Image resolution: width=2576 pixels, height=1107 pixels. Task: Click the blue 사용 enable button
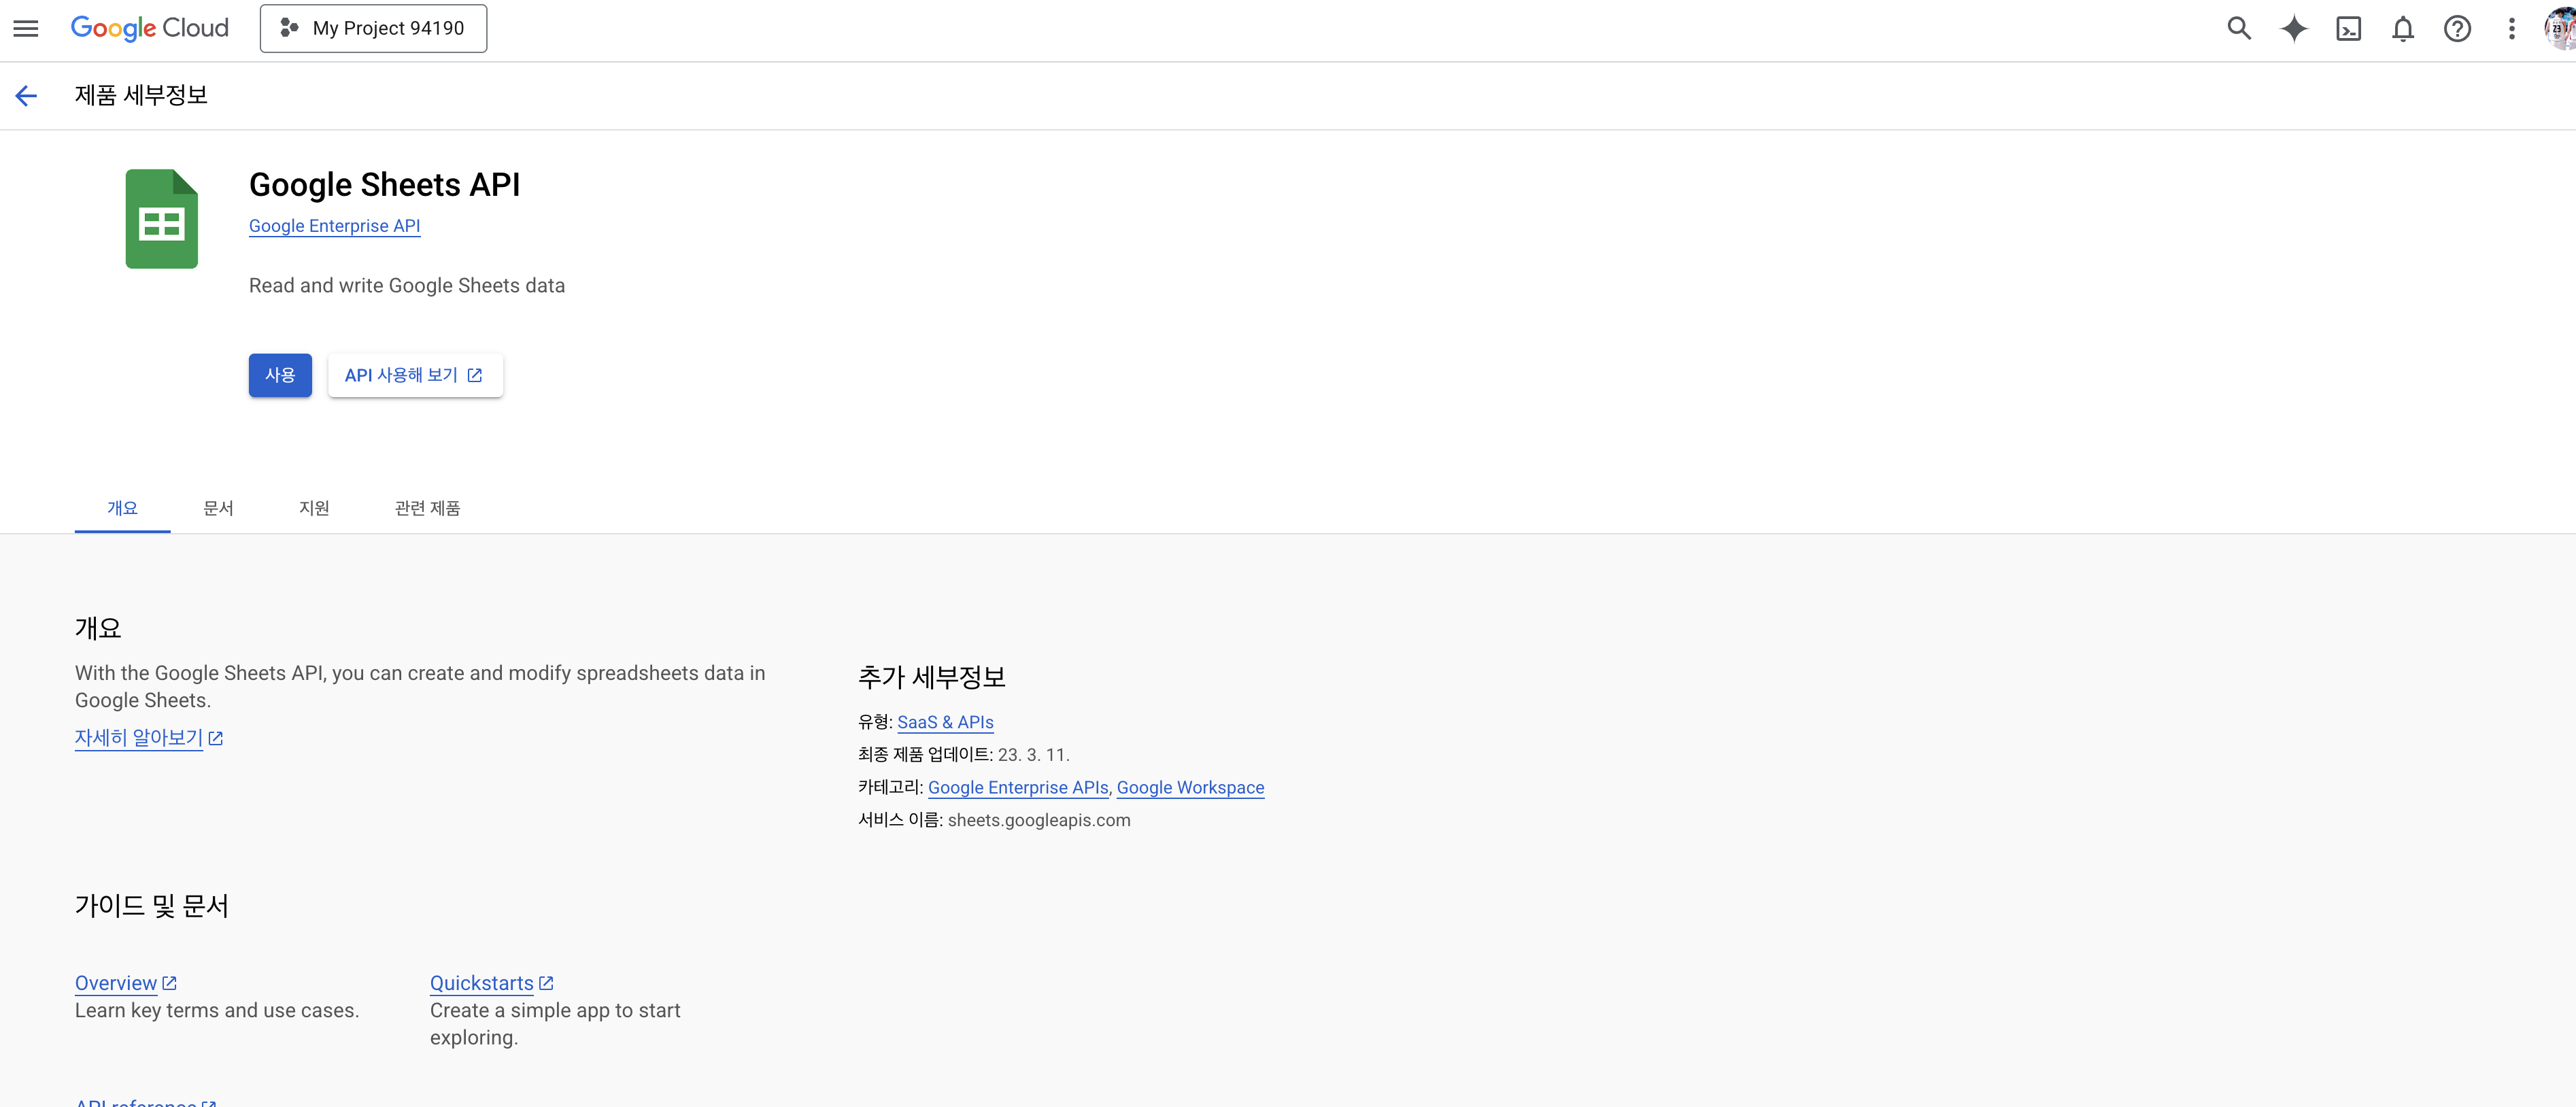(280, 375)
